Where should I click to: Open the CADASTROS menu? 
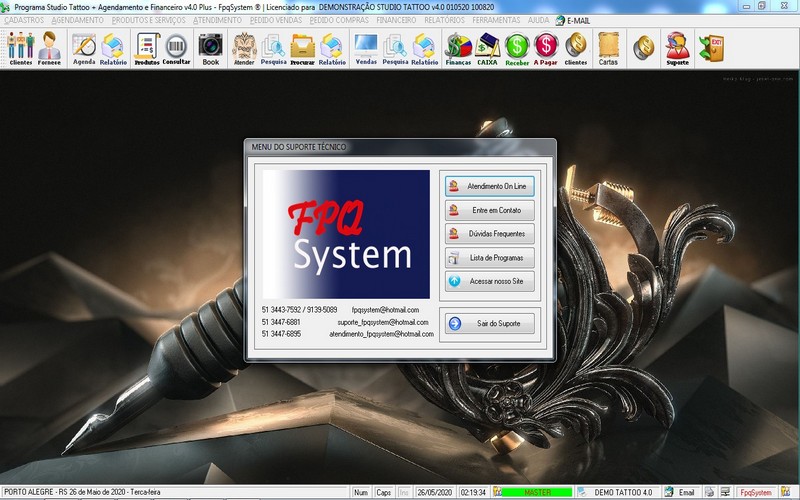pyautogui.click(x=24, y=20)
